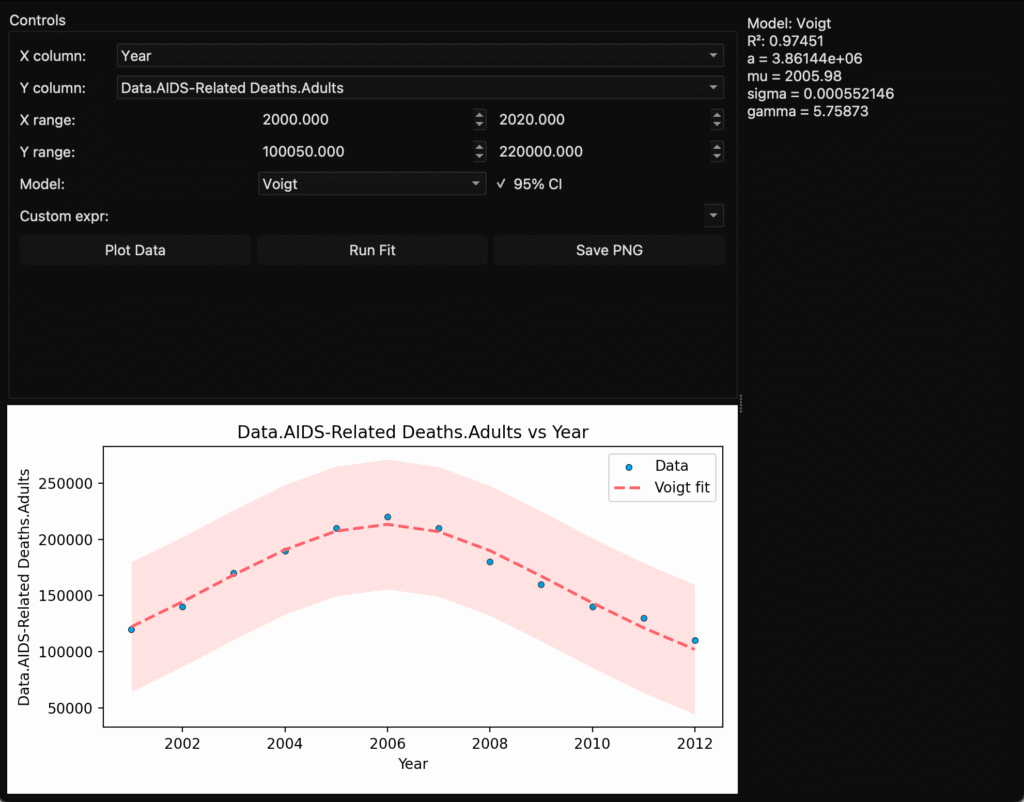1024x802 pixels.
Task: Click the X range maximum field 2020.000
Action: [601, 120]
